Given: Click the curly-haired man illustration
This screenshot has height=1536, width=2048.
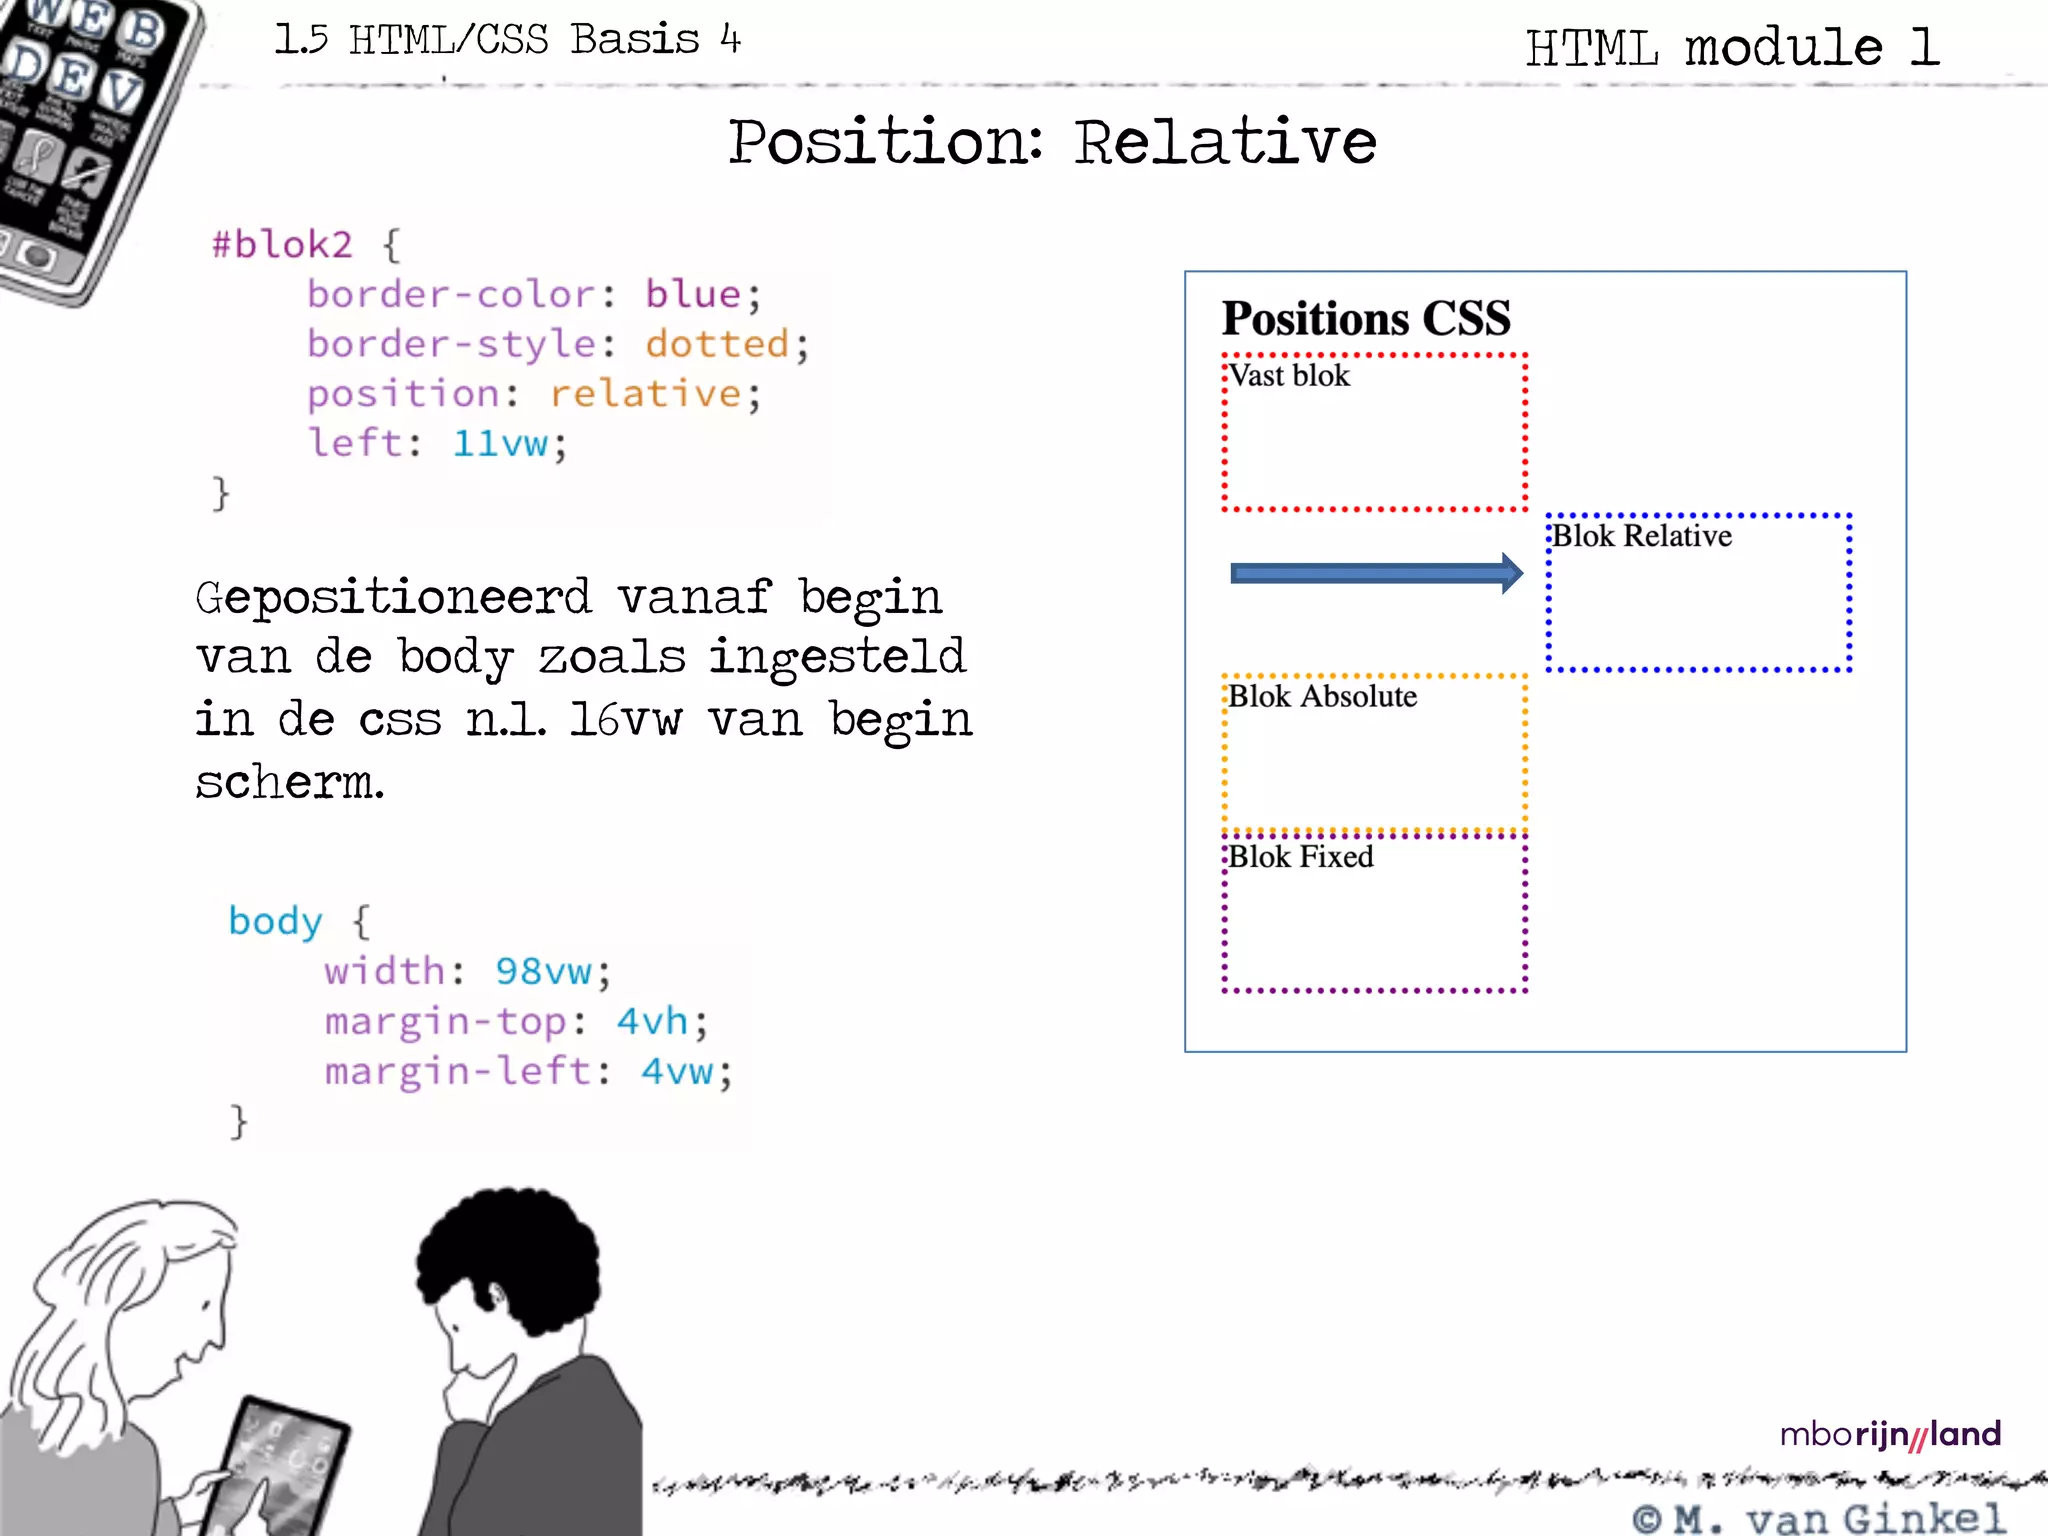Looking at the screenshot, I should (530, 1362).
